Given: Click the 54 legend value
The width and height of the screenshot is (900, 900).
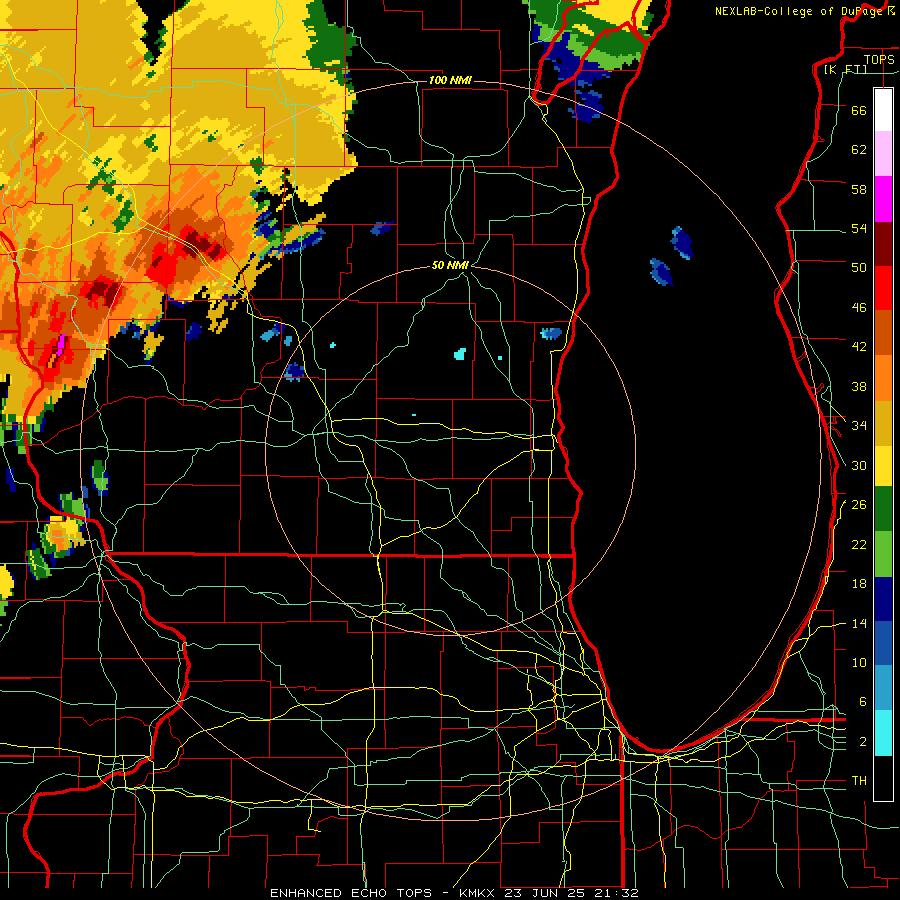Looking at the screenshot, I should click(859, 228).
